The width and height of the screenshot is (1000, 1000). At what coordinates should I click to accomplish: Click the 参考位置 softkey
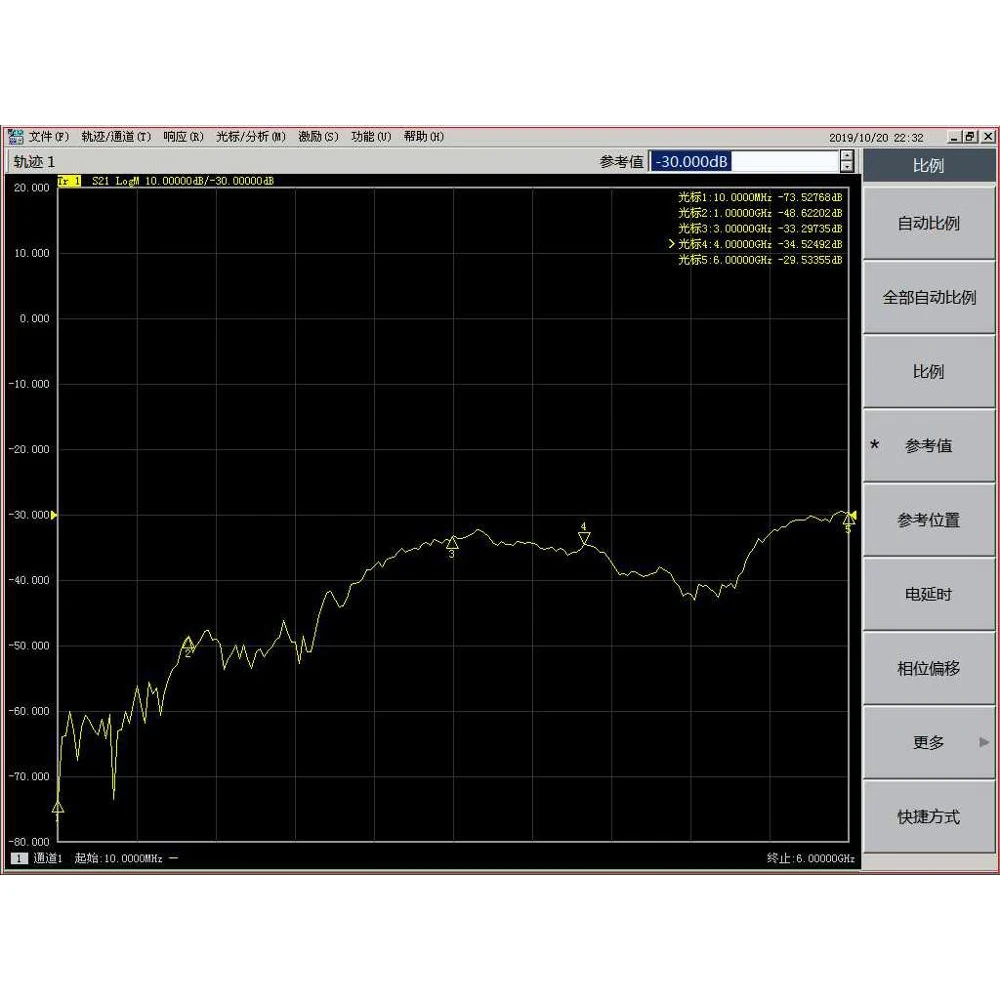point(929,520)
